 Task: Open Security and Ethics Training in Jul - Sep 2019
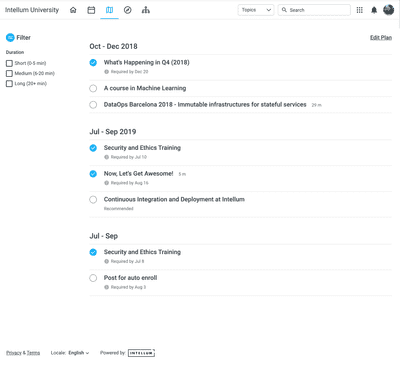(142, 148)
